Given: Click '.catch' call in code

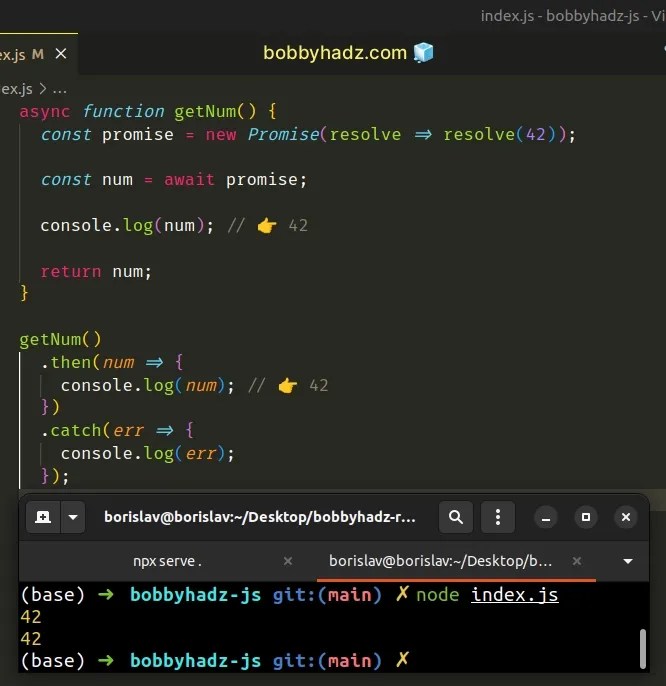Looking at the screenshot, I should 71,430.
